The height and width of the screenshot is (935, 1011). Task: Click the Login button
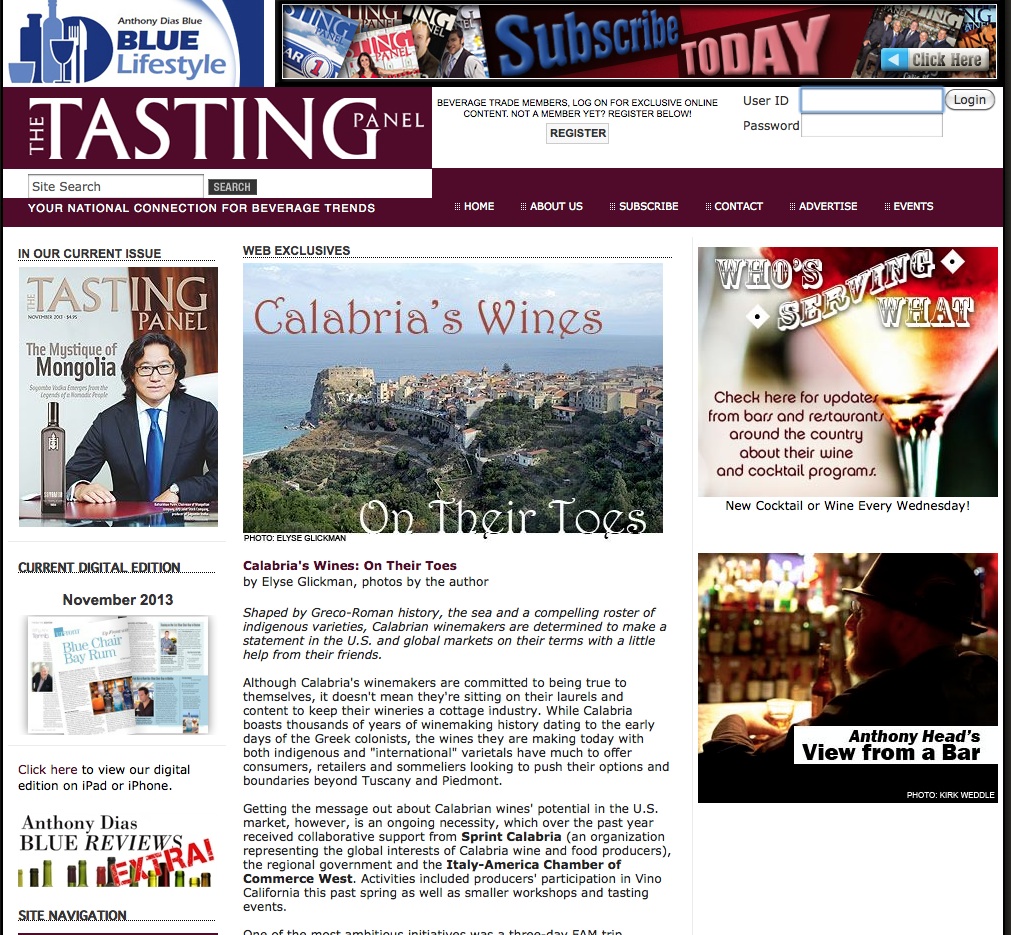click(970, 100)
